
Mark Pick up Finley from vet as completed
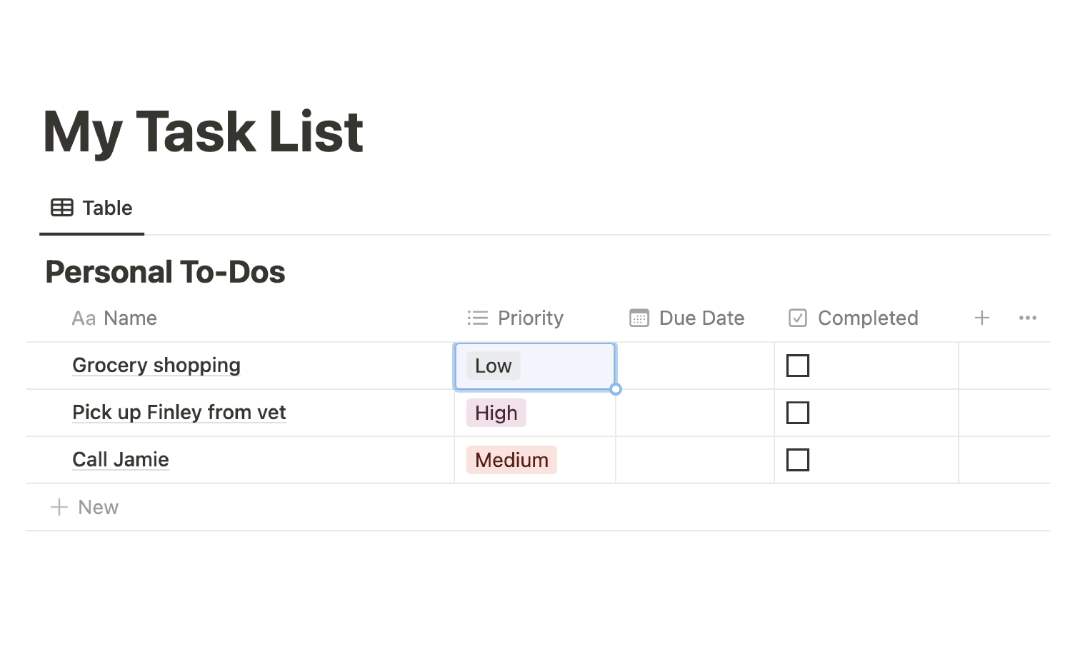[x=797, y=412]
